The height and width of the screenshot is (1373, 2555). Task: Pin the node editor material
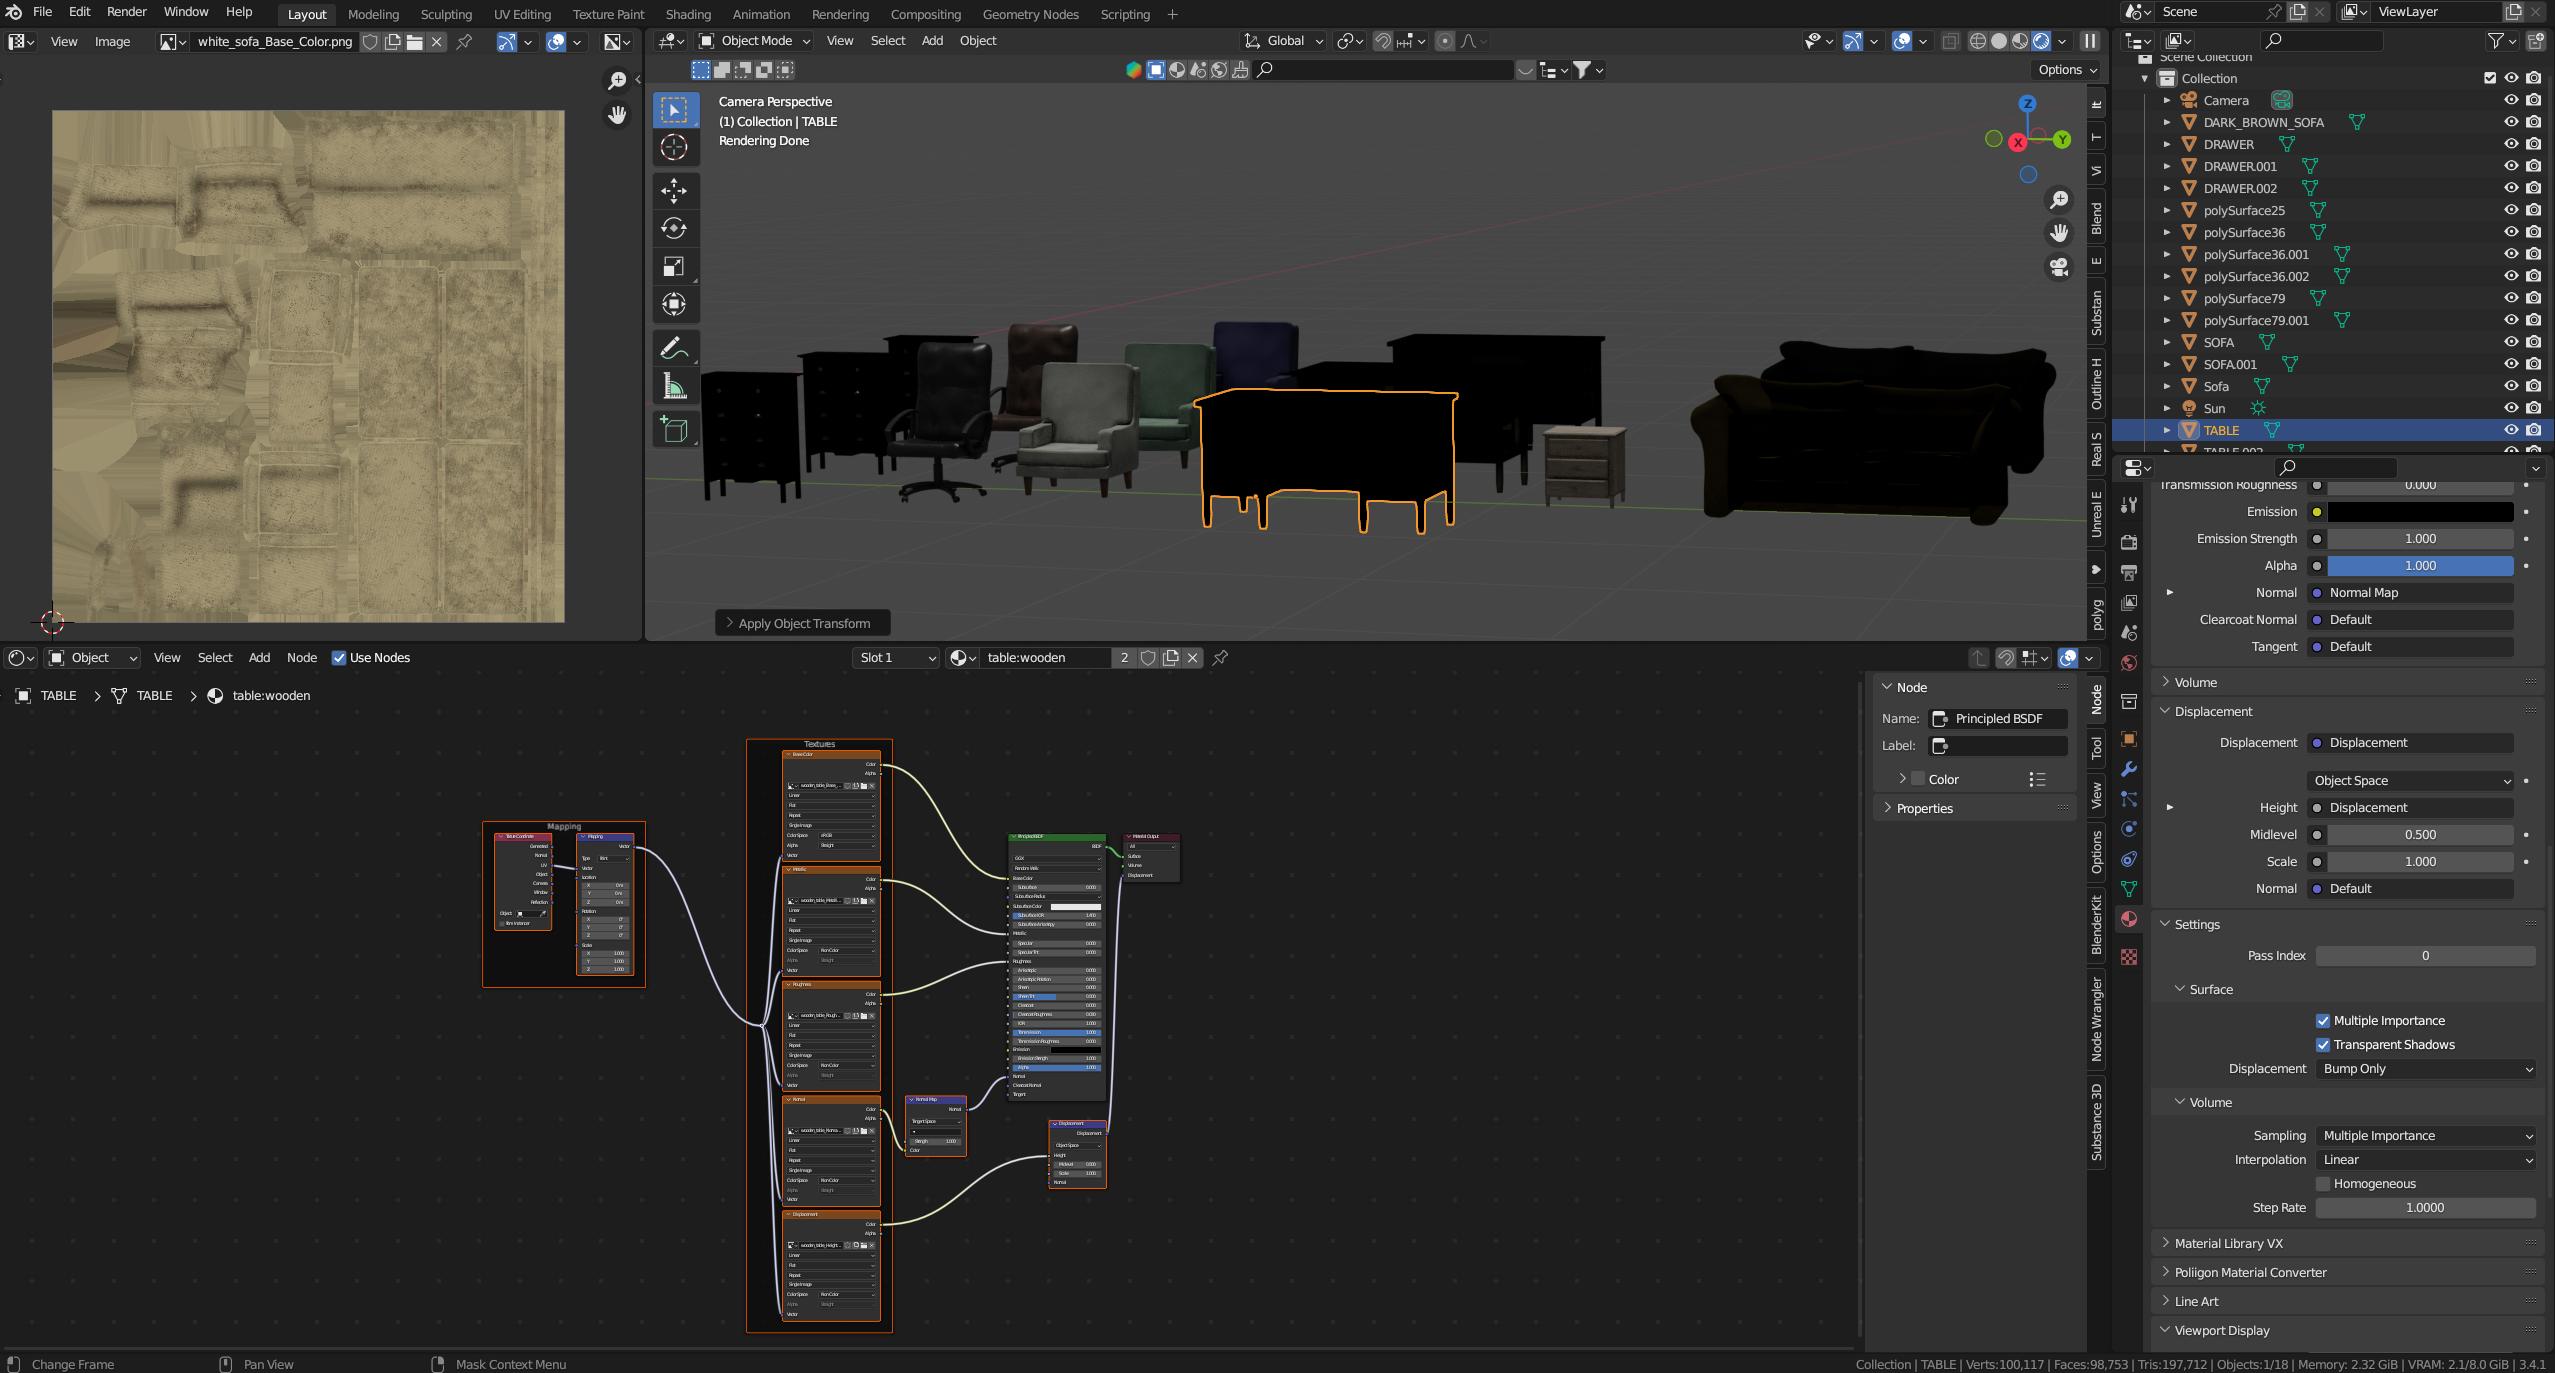coord(1220,657)
